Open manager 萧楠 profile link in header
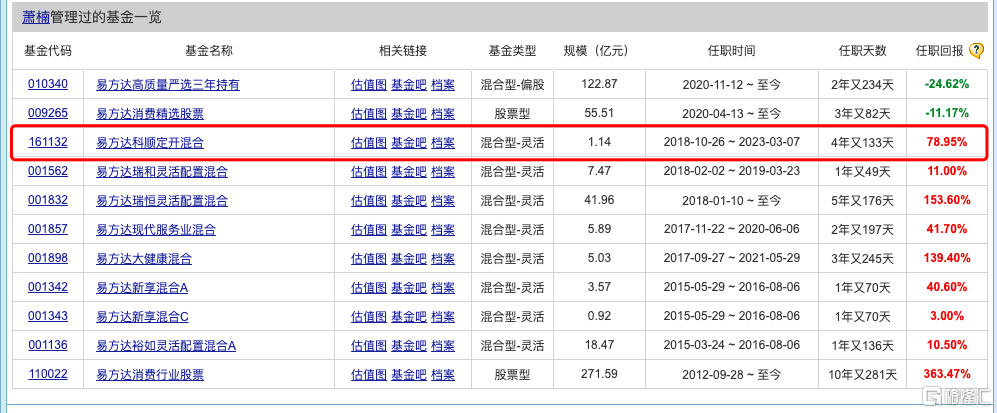This screenshot has height=413, width=997. [36, 17]
